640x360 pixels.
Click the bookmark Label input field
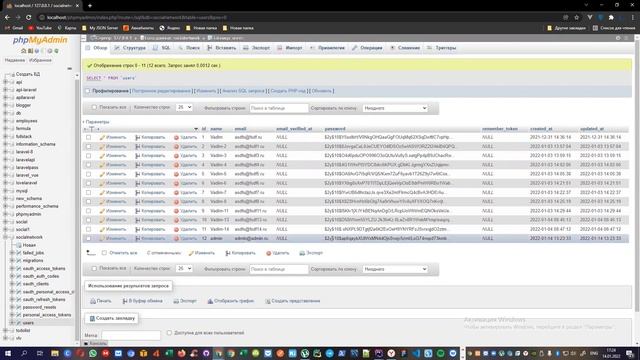tap(131, 335)
